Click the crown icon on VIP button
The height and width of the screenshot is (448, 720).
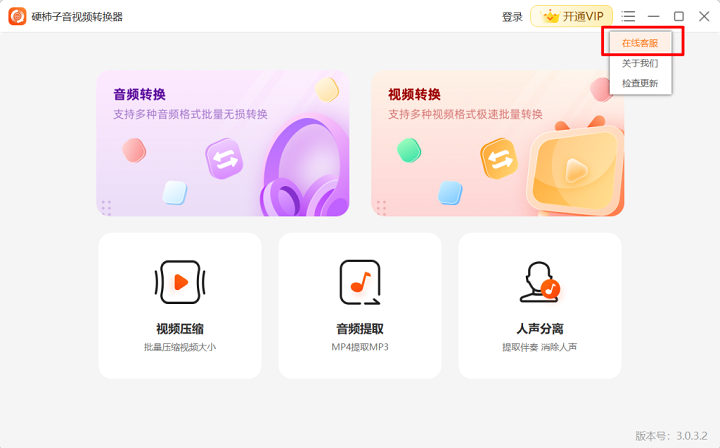550,17
